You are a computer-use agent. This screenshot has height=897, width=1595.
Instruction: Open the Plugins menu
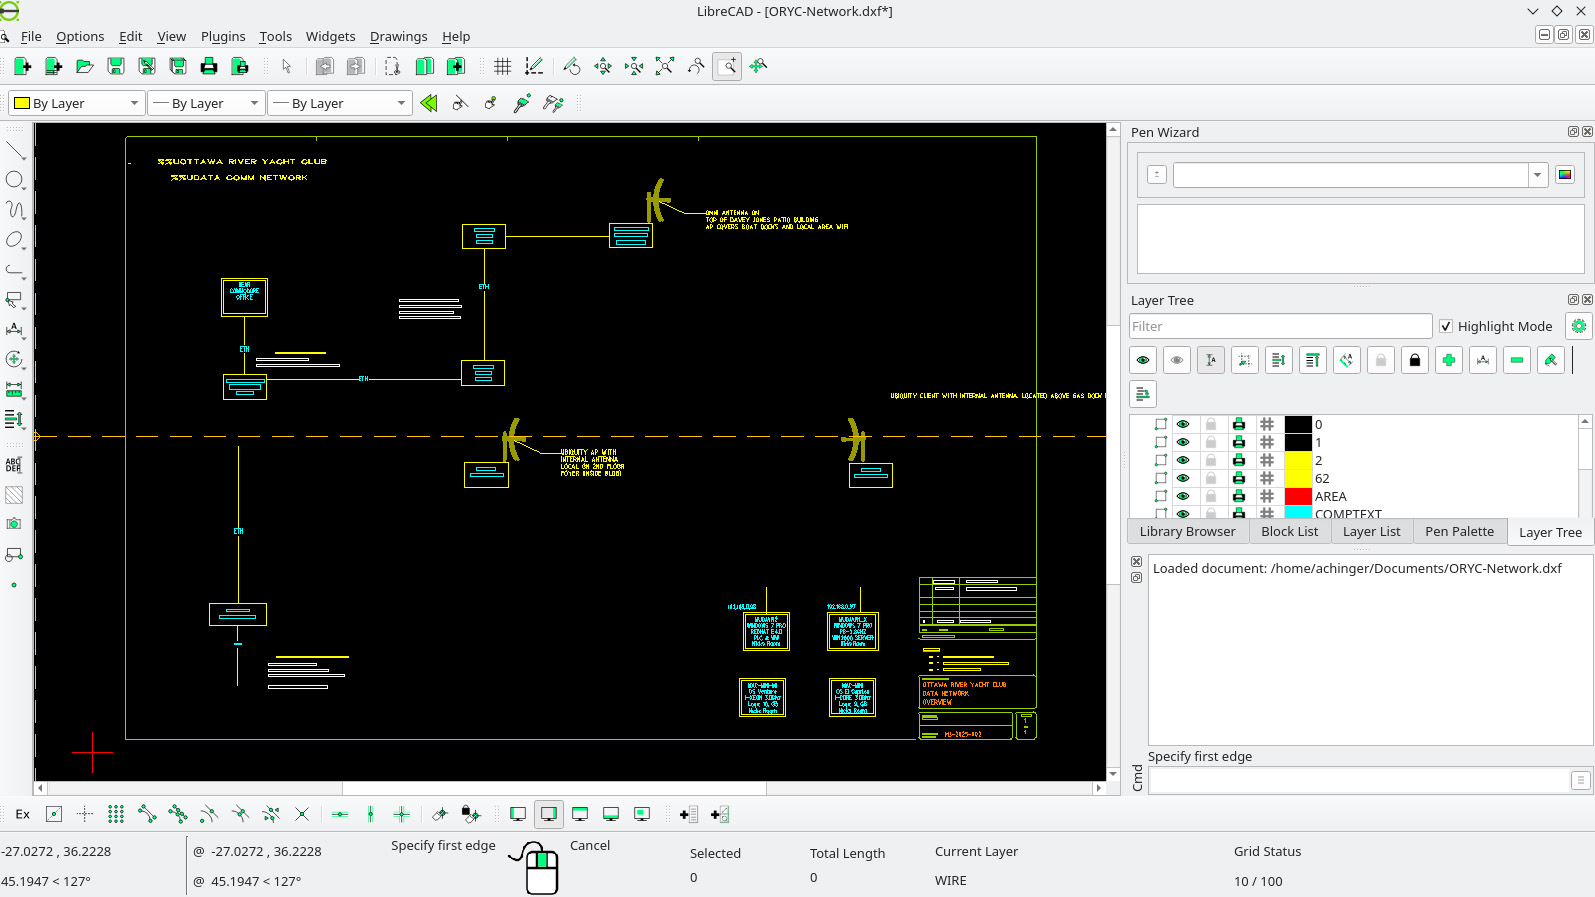click(x=222, y=36)
